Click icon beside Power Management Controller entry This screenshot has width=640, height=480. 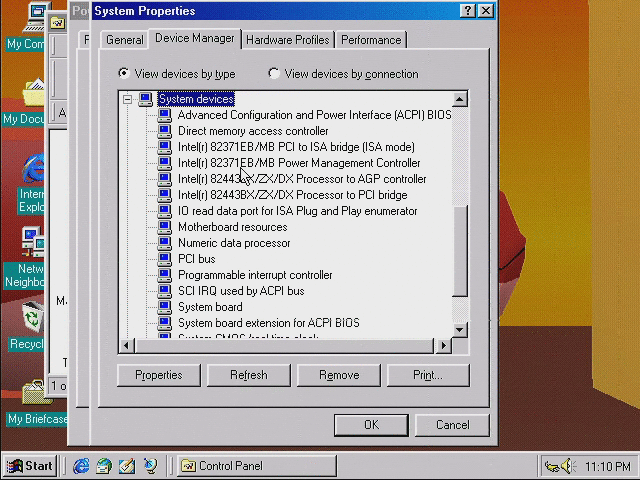coord(164,163)
